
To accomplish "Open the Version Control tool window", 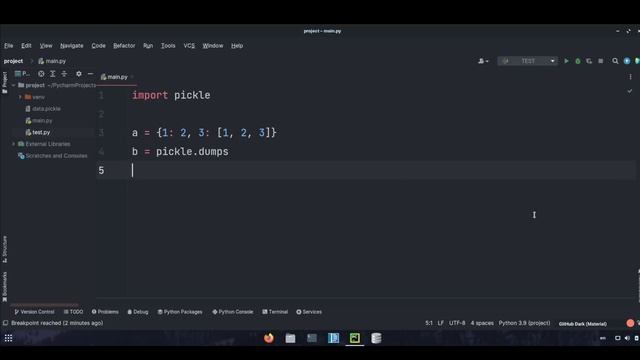I will pyautogui.click(x=34, y=312).
